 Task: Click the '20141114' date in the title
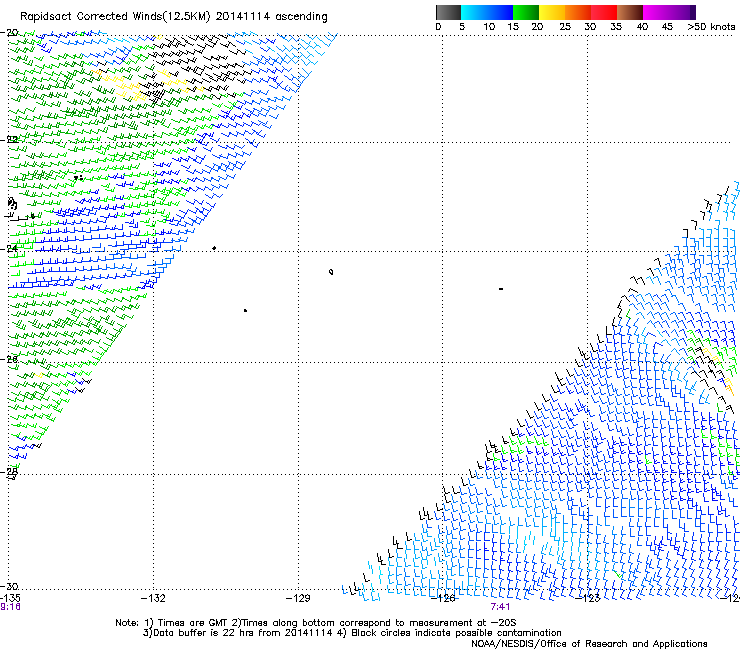(243, 17)
